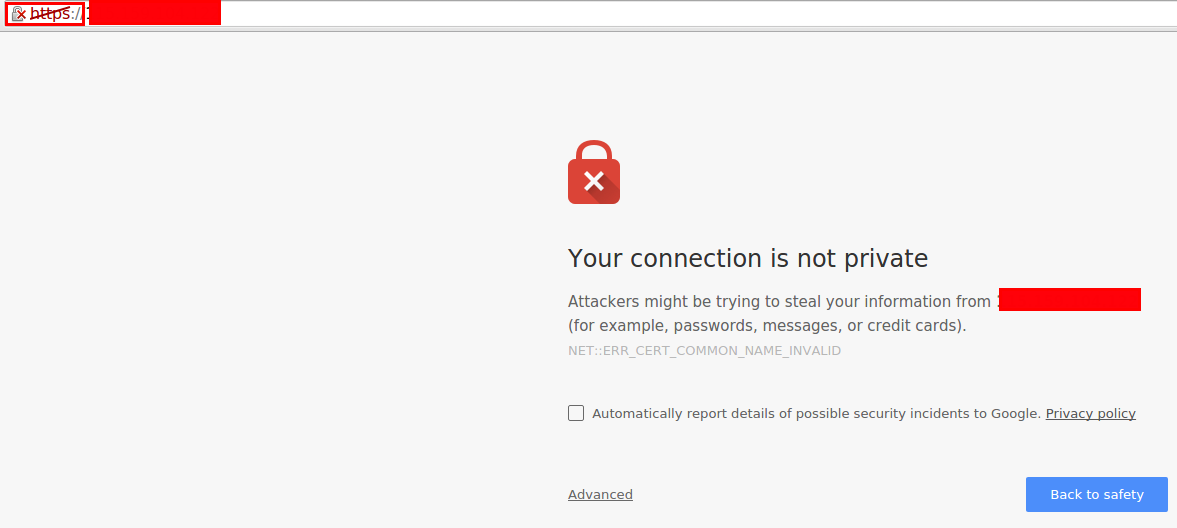This screenshot has height=528, width=1177.
Task: Click the NET::ERR_CERT_COMMON_NAME_INVALID error code
Action: click(x=704, y=351)
